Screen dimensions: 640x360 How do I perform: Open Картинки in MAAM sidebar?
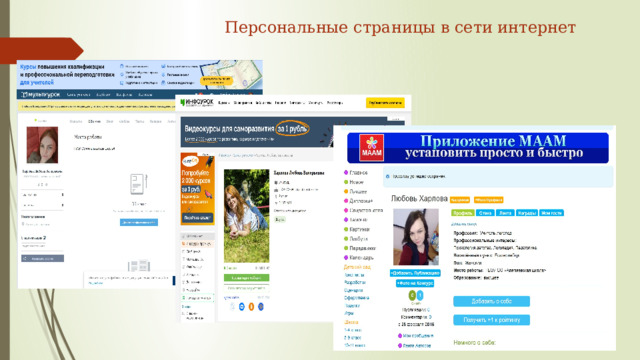[360, 229]
